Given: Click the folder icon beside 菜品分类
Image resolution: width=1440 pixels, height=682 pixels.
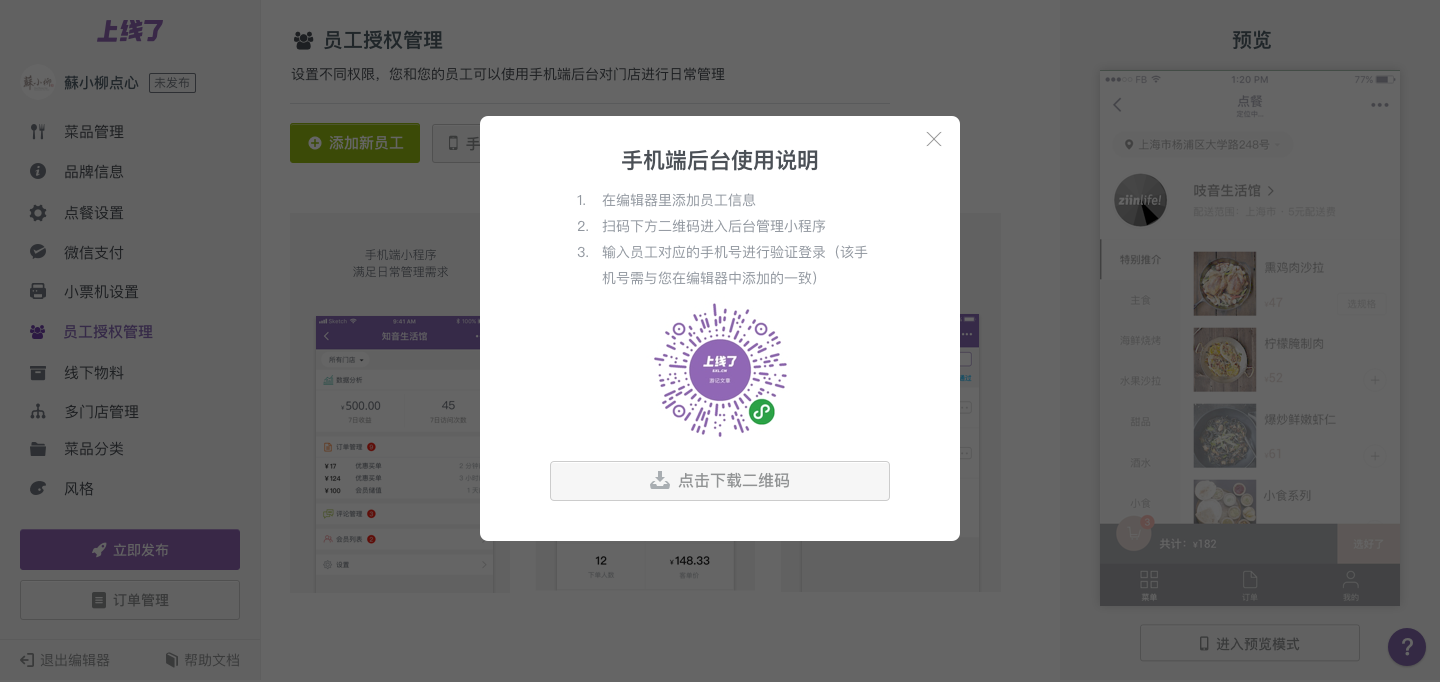Looking at the screenshot, I should click(38, 449).
